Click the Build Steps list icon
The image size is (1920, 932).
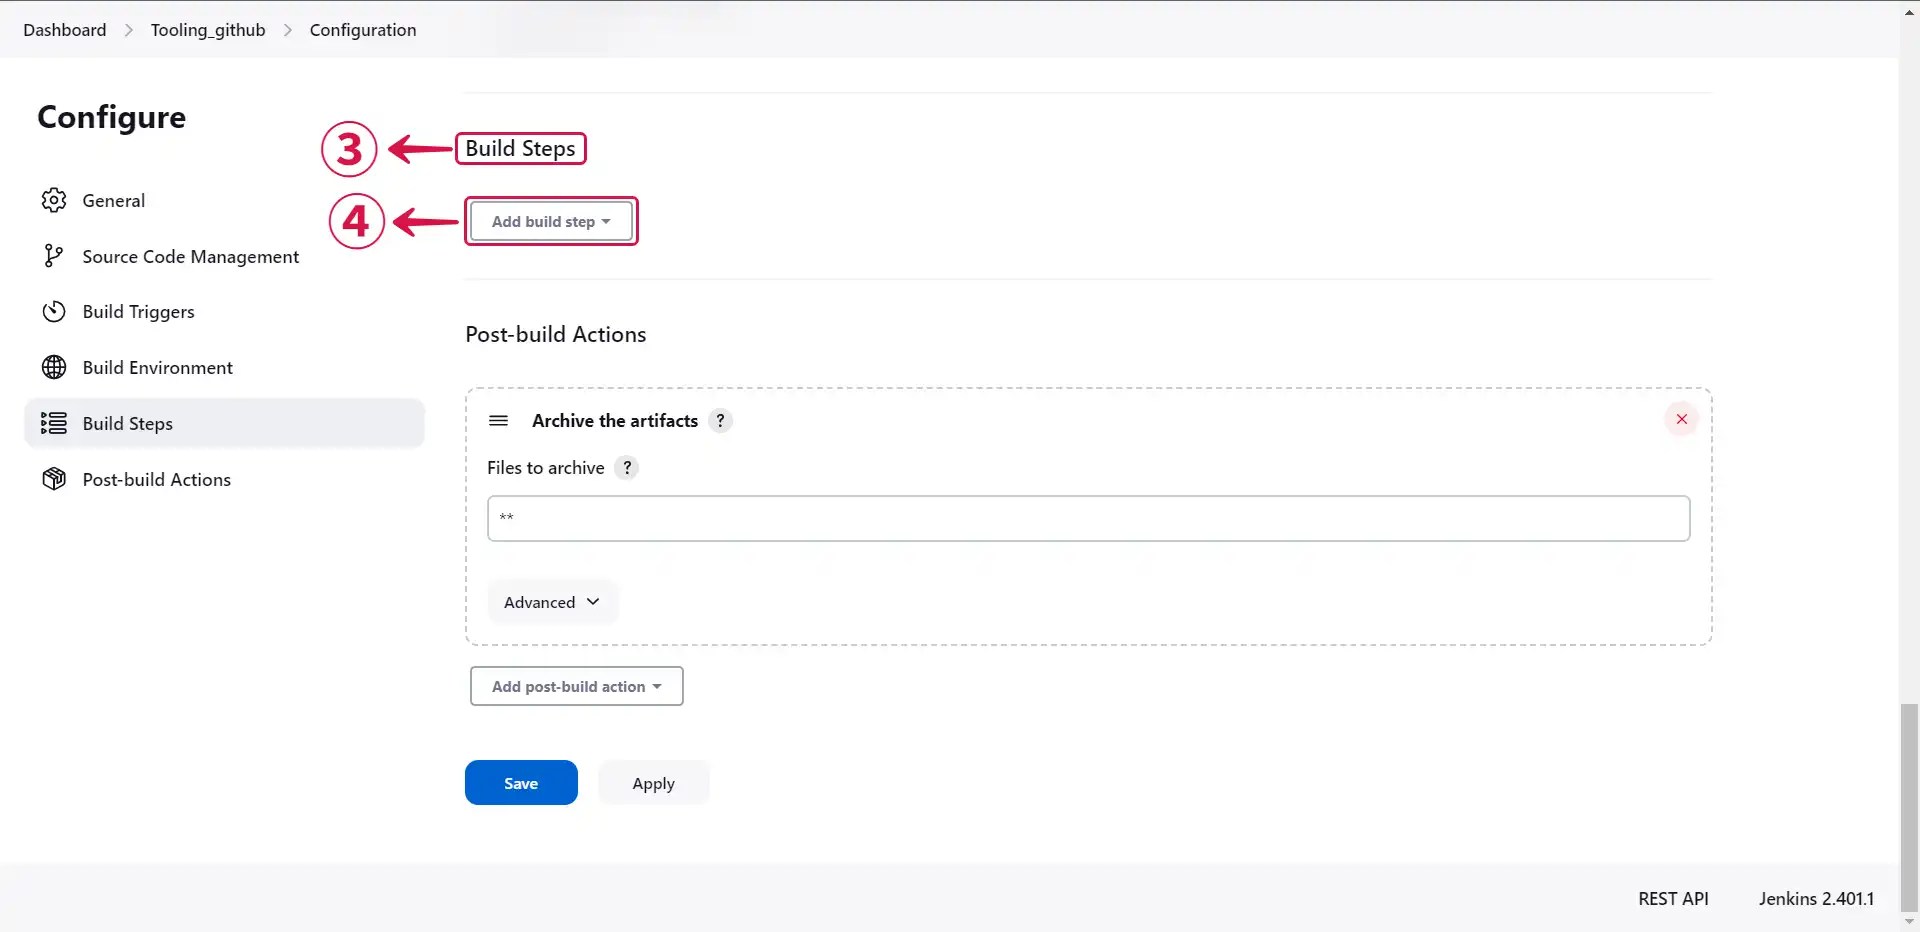(x=54, y=423)
